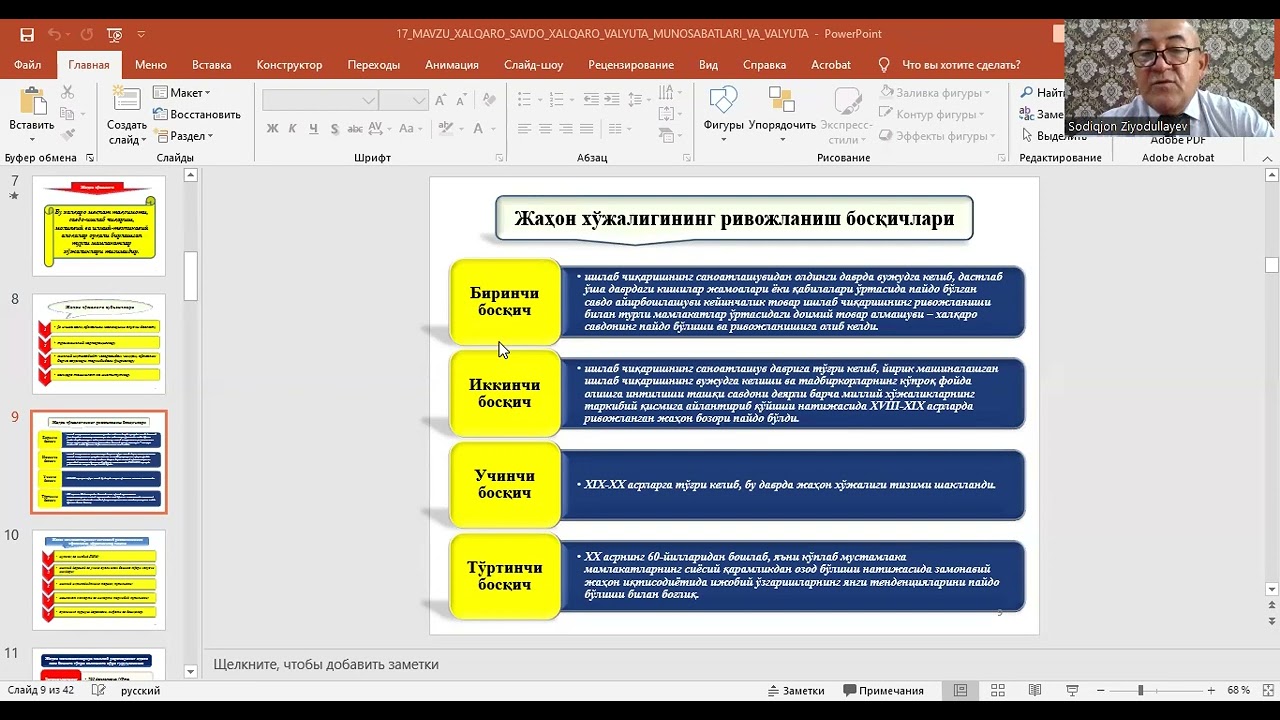Cut selection with the scissors icon
This screenshot has height=720, width=1280.
click(68, 92)
